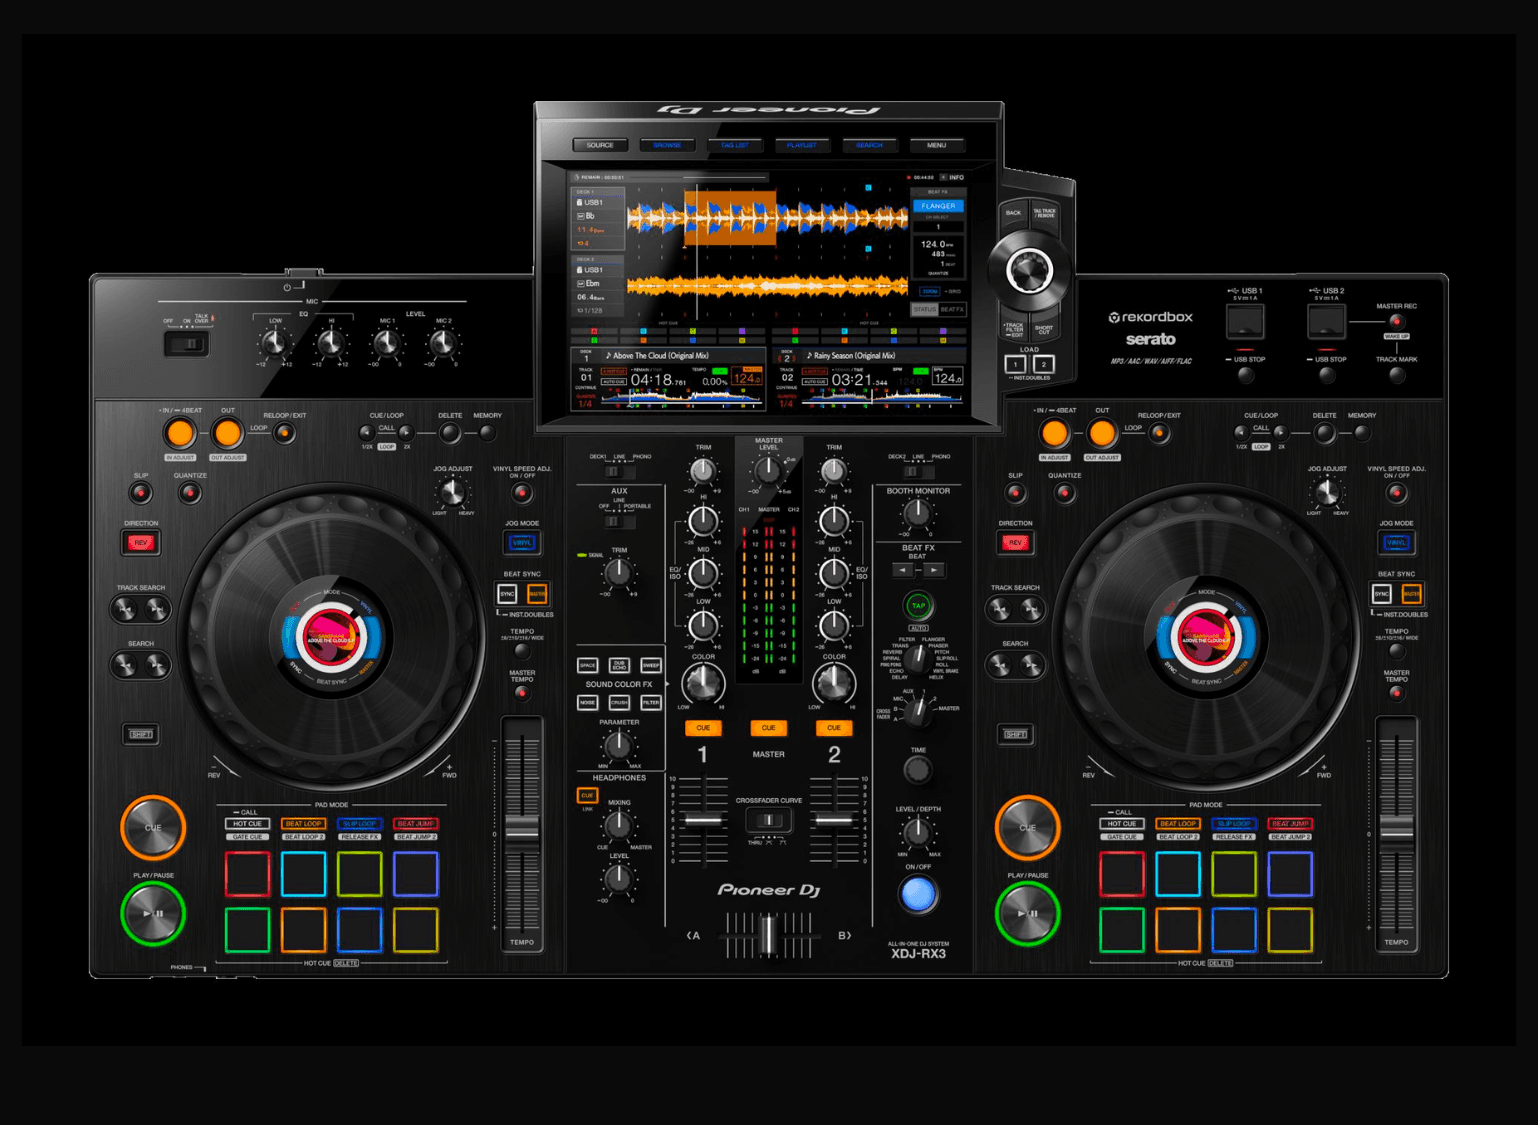Tap Above The Cloud track title on screen
Viewport: 1538px width, 1125px height.
(660, 356)
